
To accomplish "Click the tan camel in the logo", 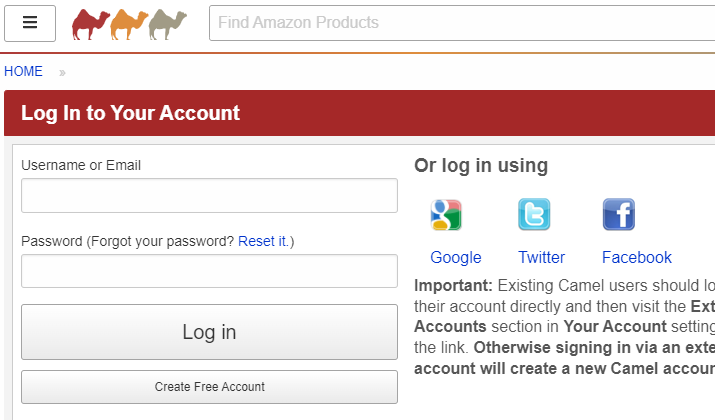I will (x=167, y=25).
